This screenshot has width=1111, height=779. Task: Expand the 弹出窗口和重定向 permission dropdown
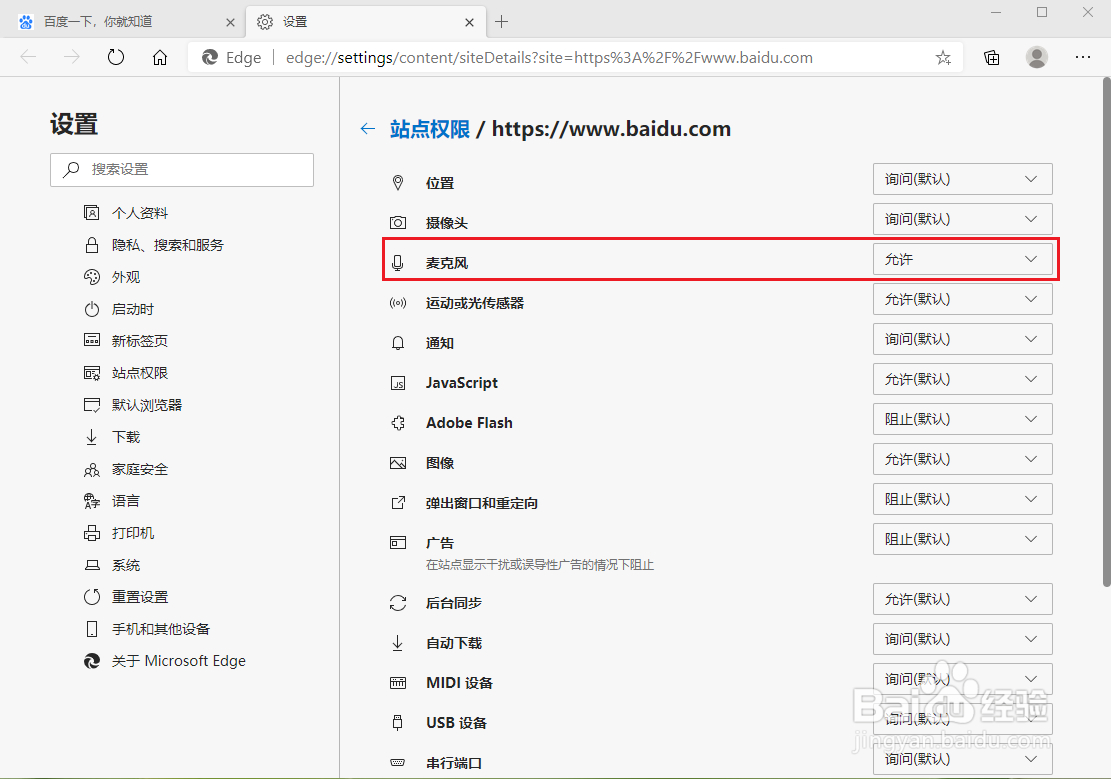coord(962,499)
